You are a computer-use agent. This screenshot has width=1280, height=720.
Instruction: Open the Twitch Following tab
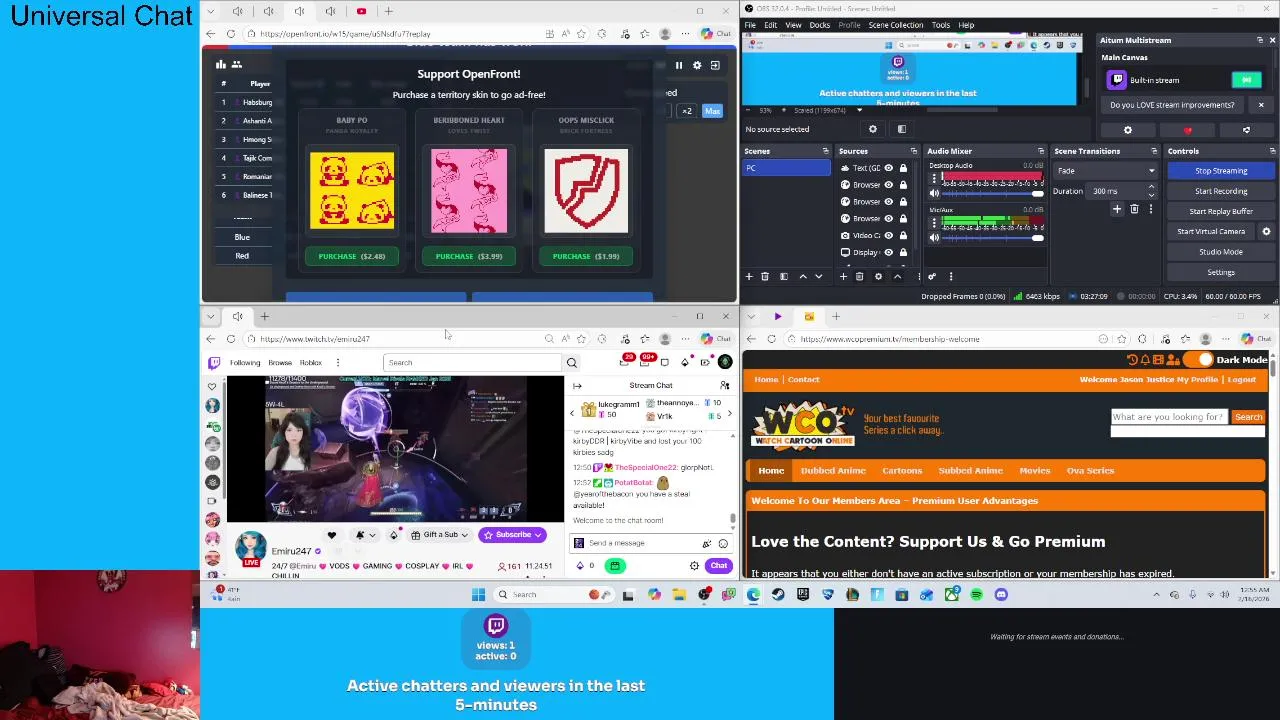click(x=245, y=363)
